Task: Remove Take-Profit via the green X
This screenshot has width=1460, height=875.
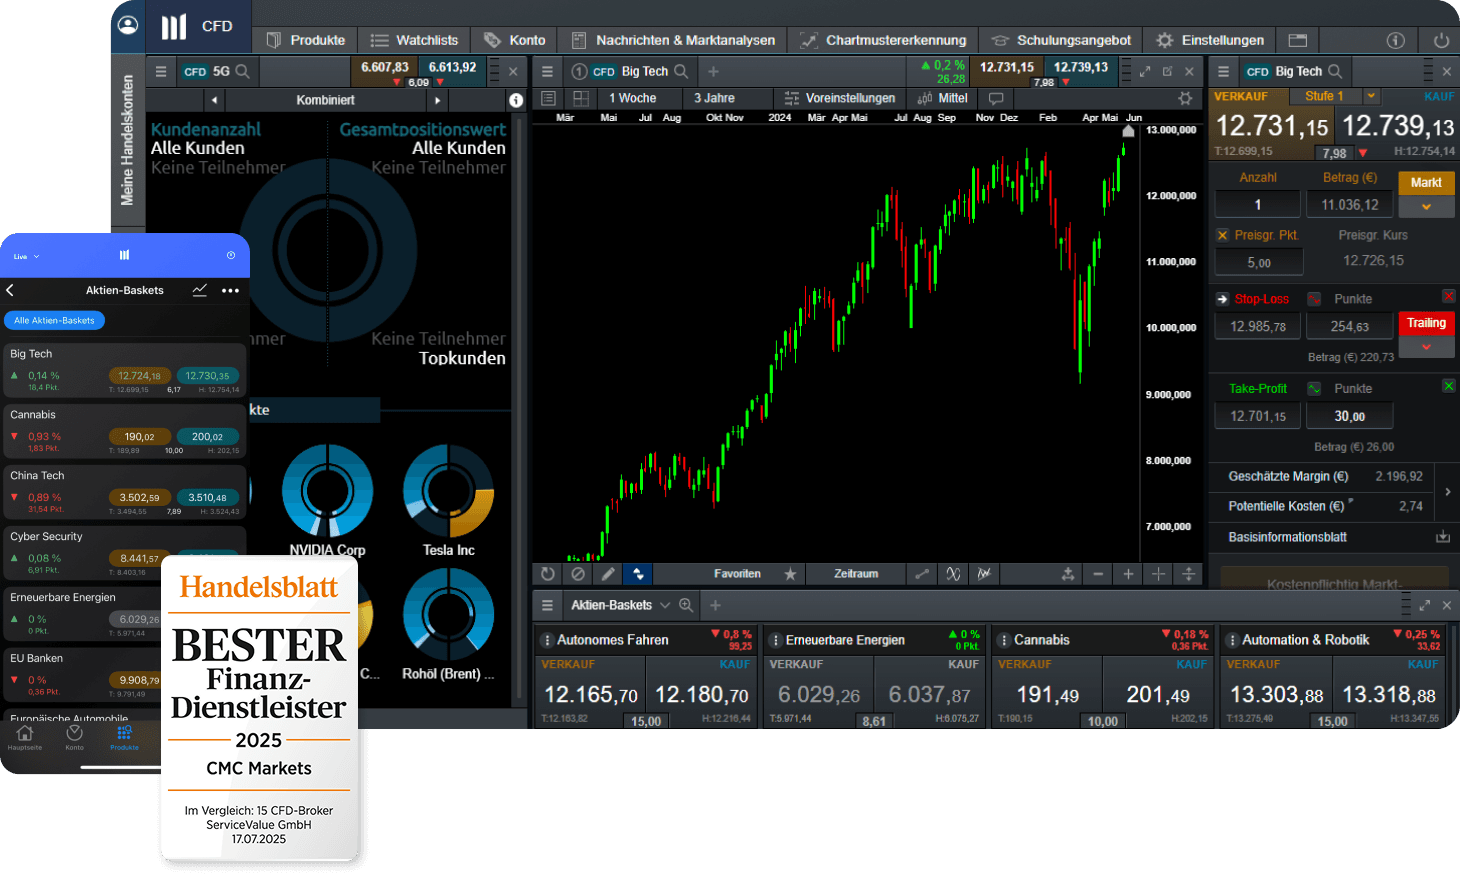Action: pyautogui.click(x=1447, y=388)
